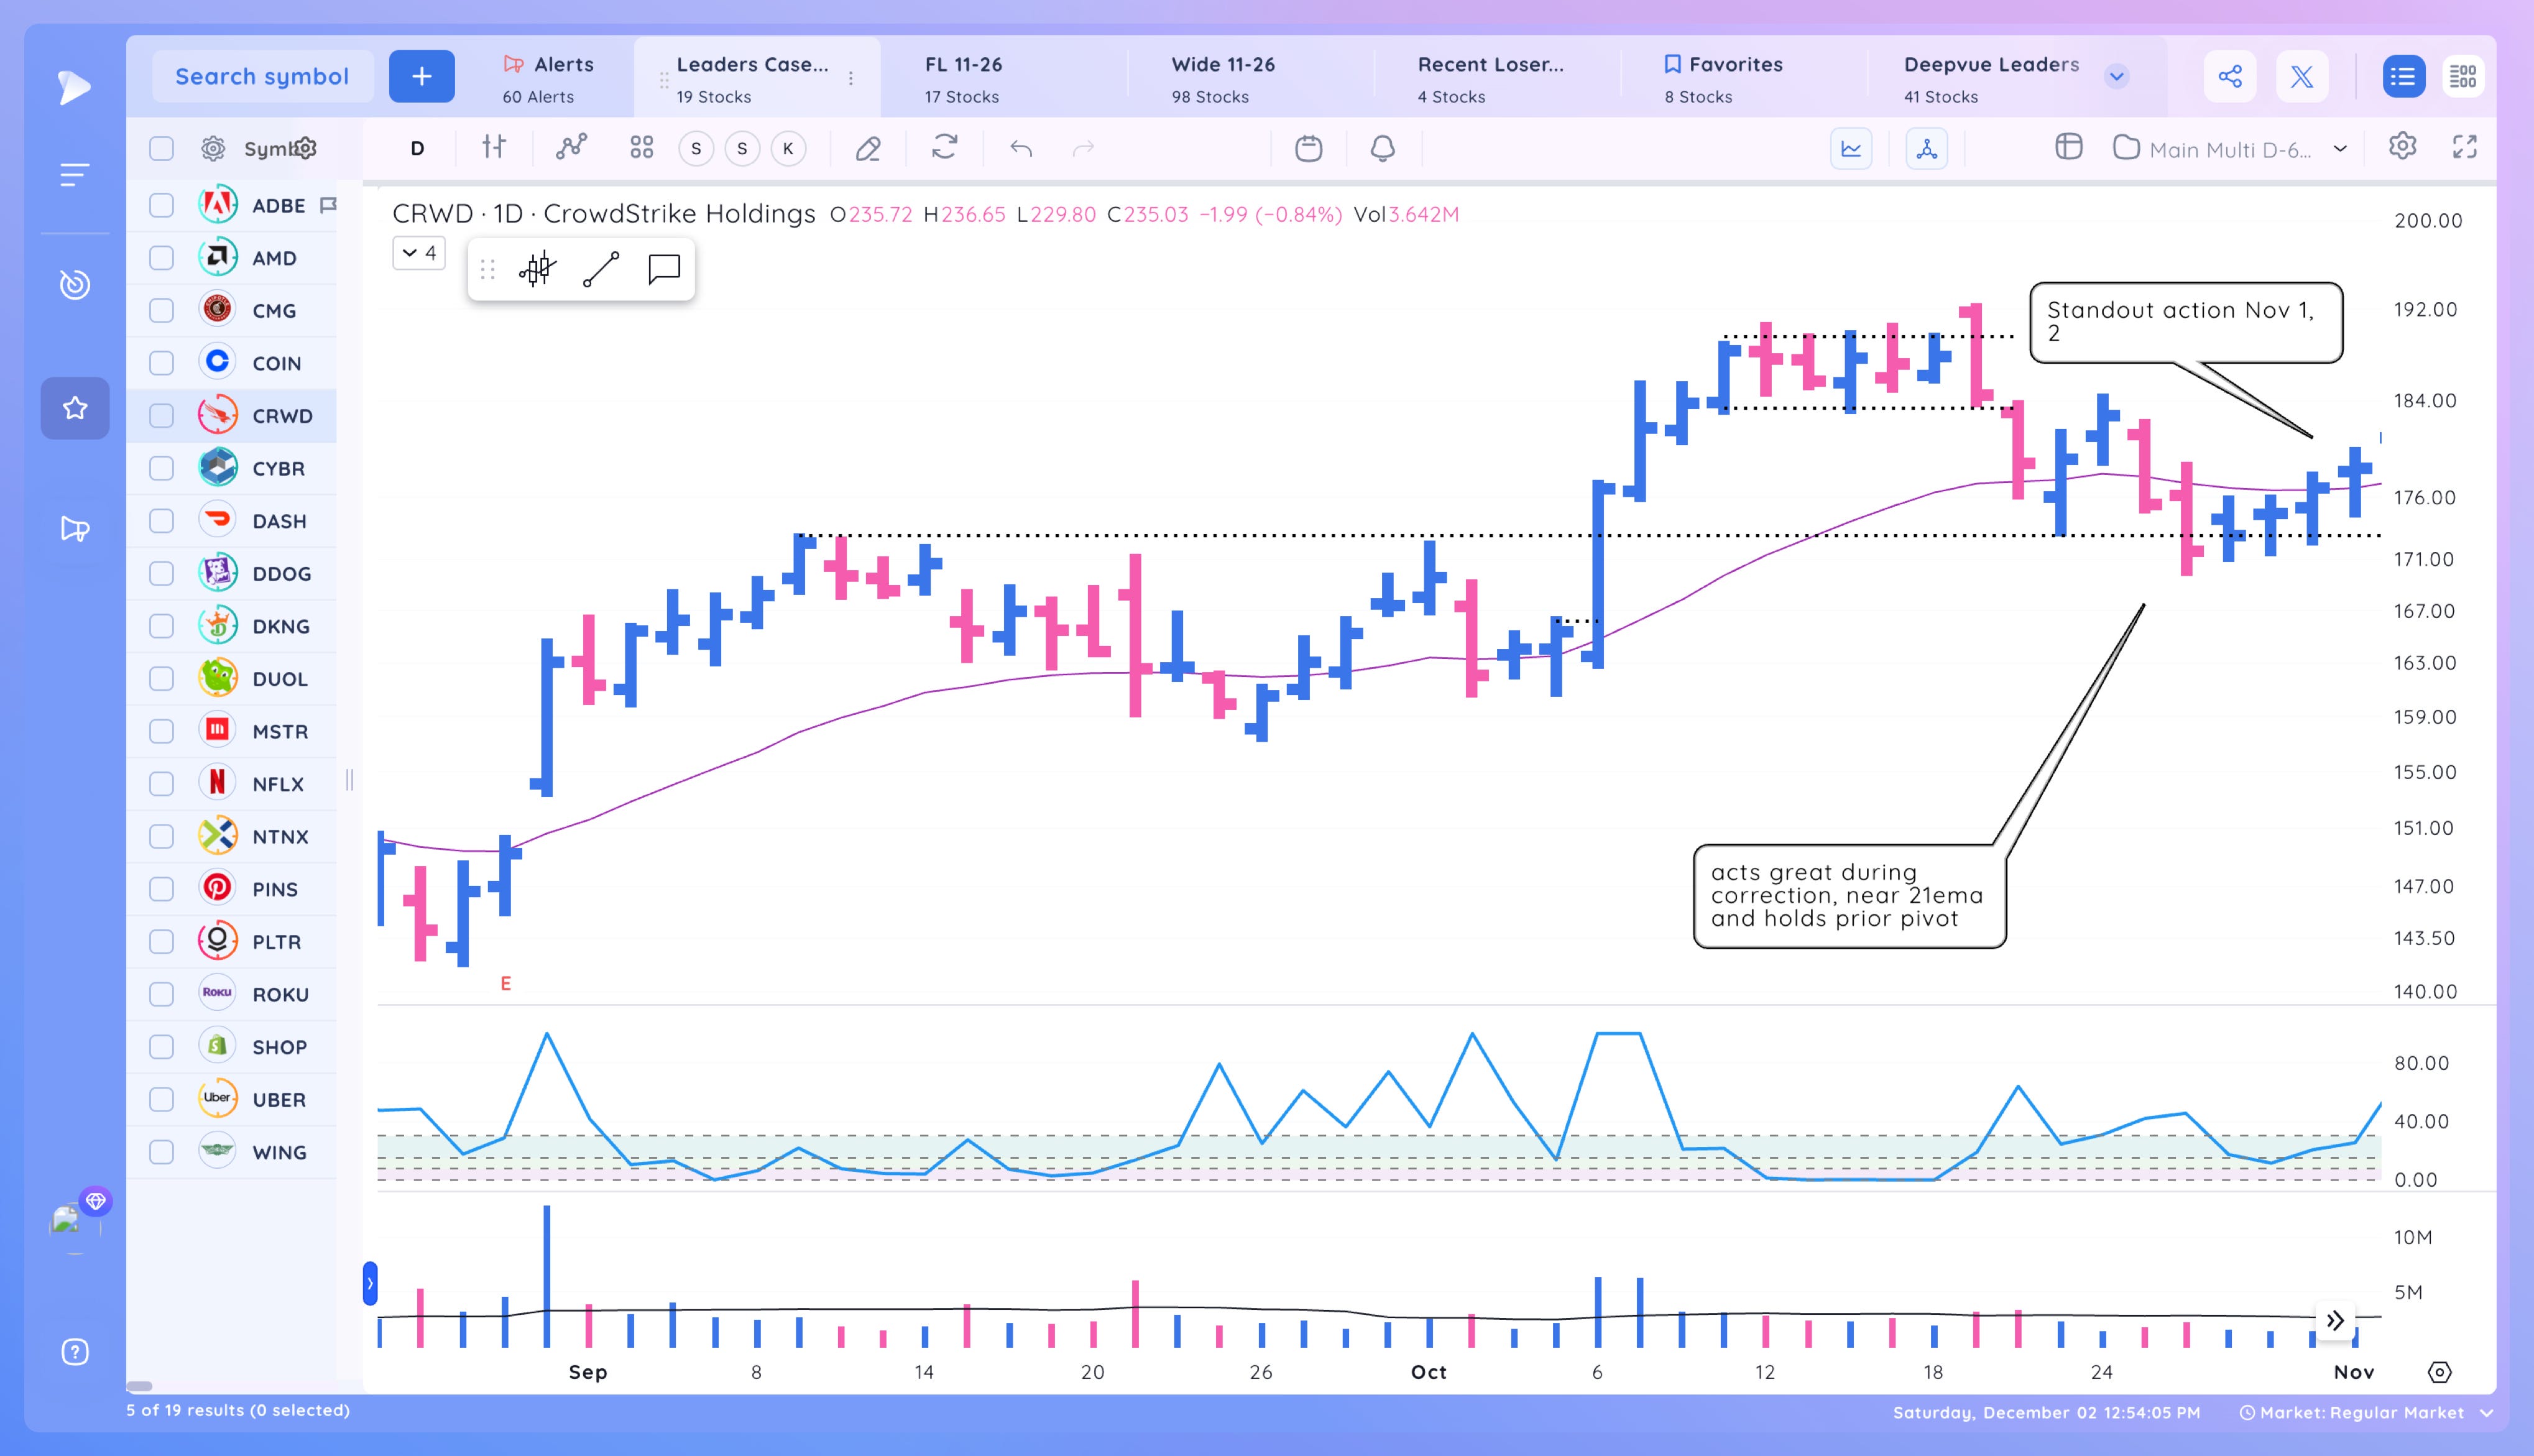
Task: Select the star watchlists icon in sidebar
Action: [x=75, y=408]
